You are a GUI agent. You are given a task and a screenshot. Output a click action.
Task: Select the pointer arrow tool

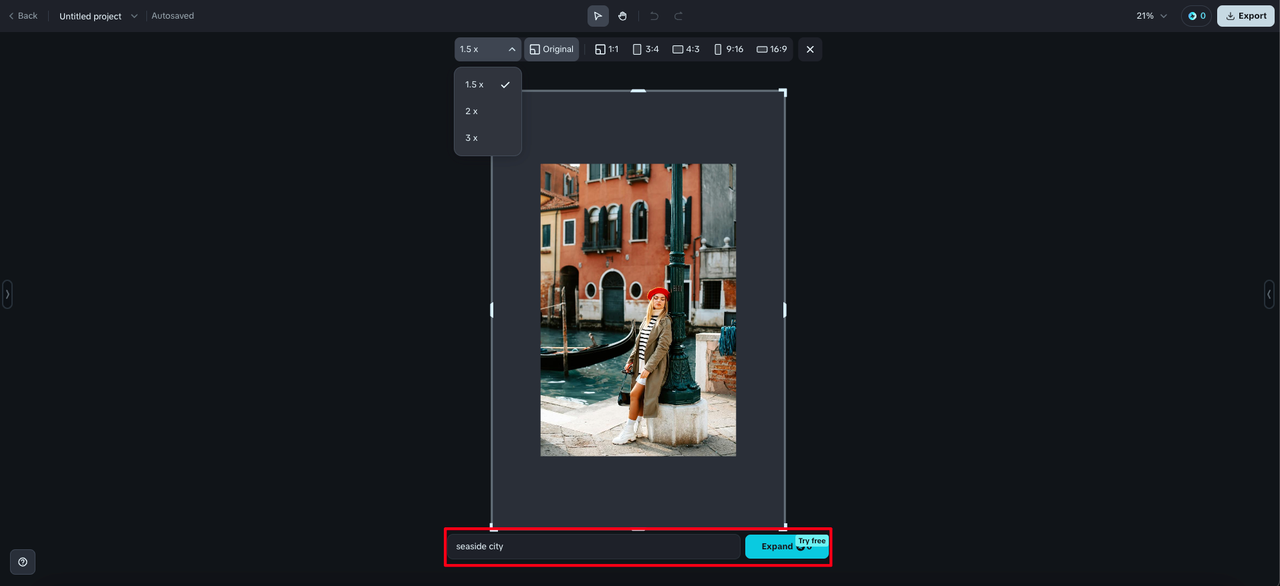coord(598,16)
